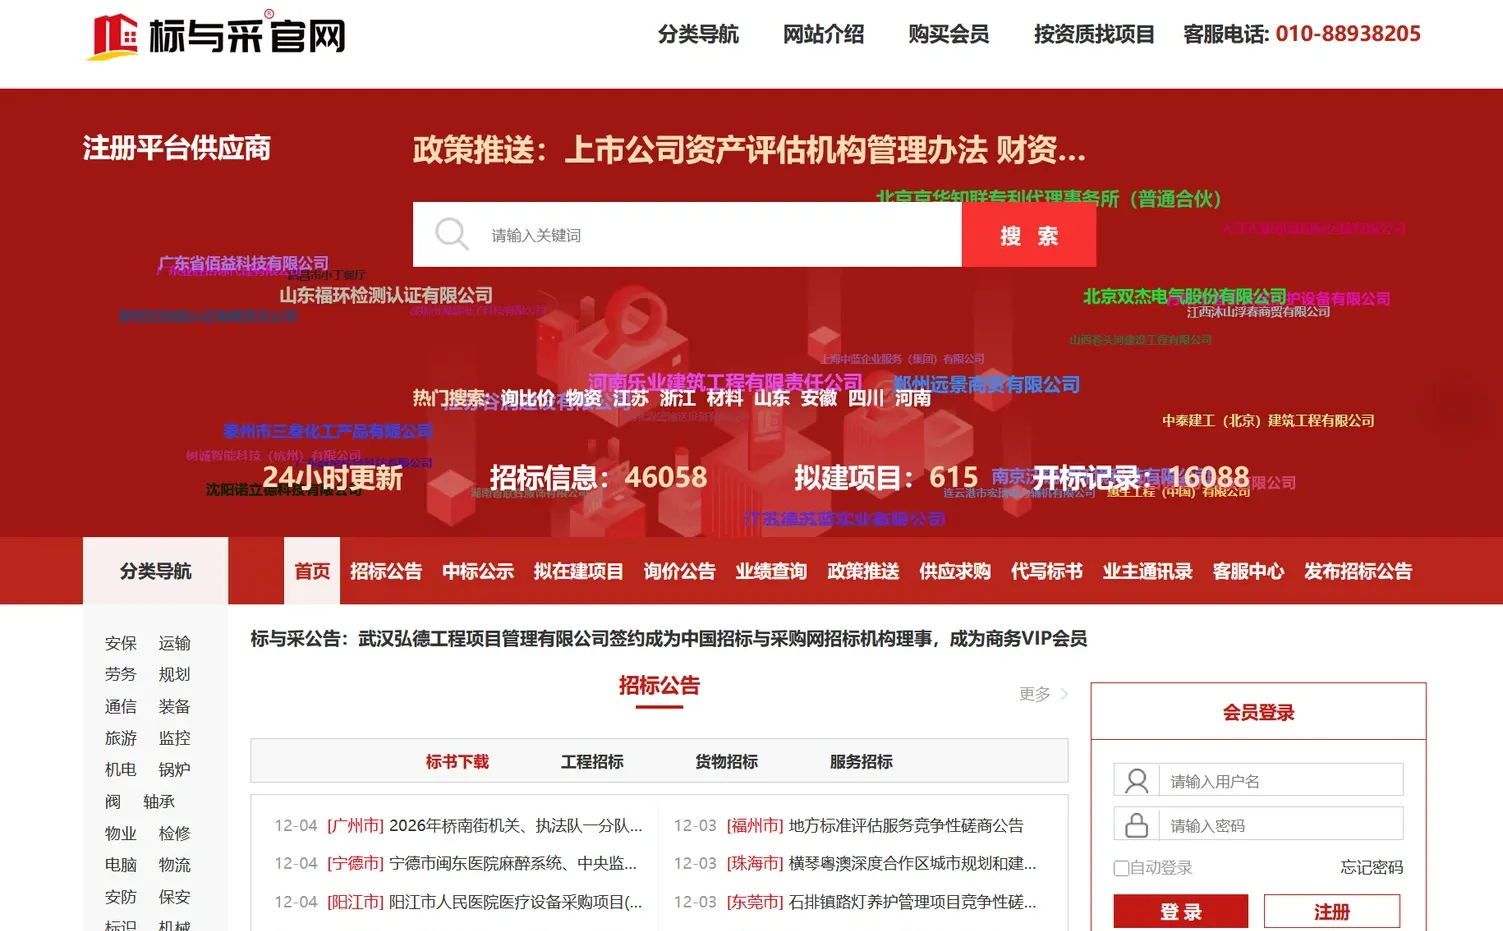The height and width of the screenshot is (931, 1503).
Task: Select 江苏 from hot search keywords
Action: pyautogui.click(x=631, y=398)
